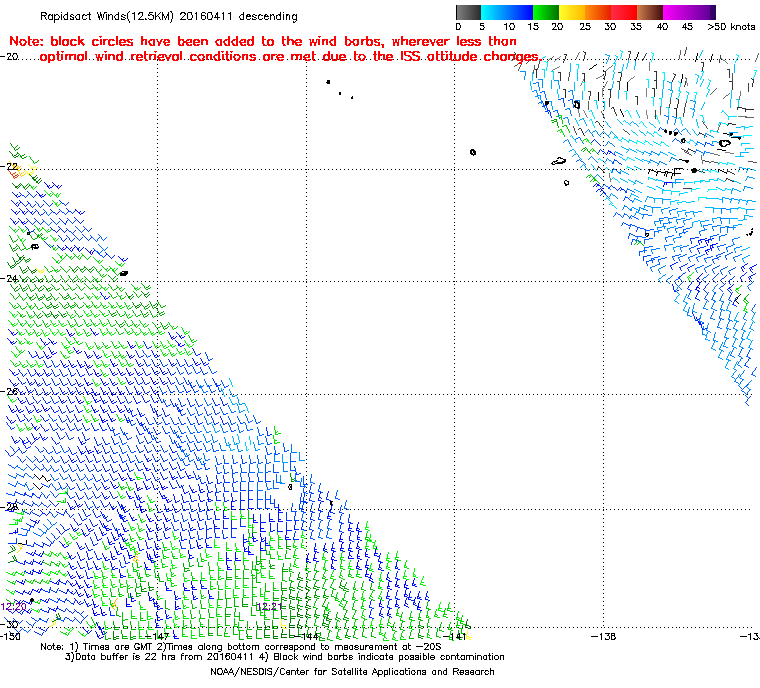
Task: Click the '10' label under the color legend
Action: [509, 27]
